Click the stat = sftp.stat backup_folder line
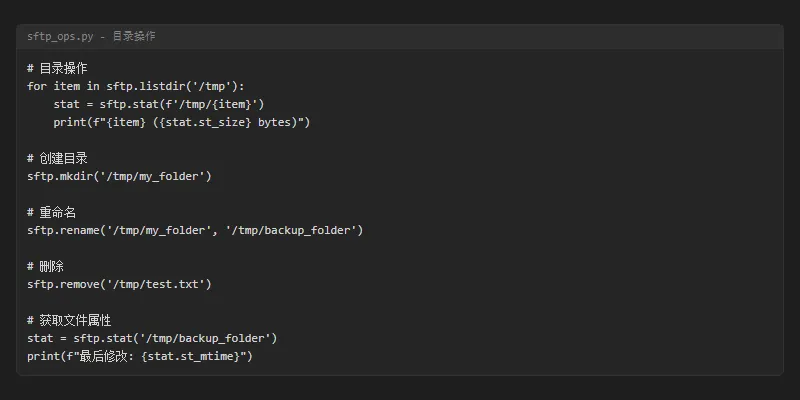The height and width of the screenshot is (400, 800). [152, 338]
